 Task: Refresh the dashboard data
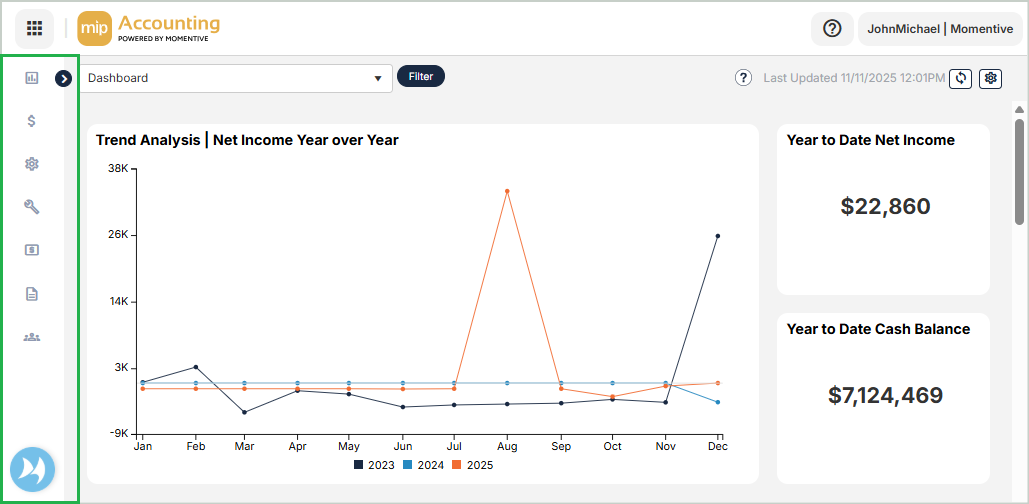pyautogui.click(x=960, y=78)
